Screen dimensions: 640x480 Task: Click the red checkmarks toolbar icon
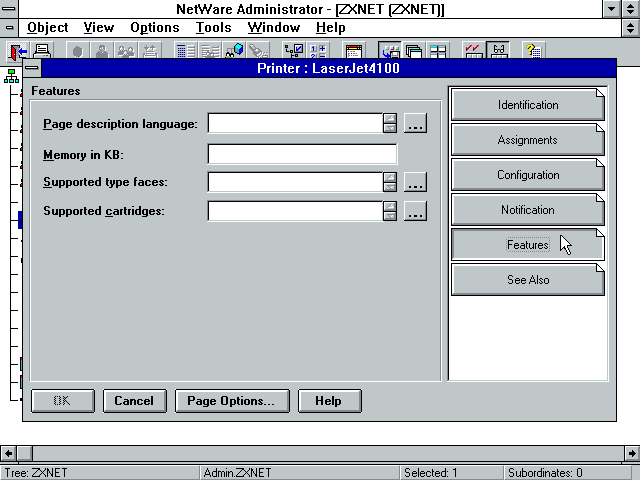pos(473,51)
